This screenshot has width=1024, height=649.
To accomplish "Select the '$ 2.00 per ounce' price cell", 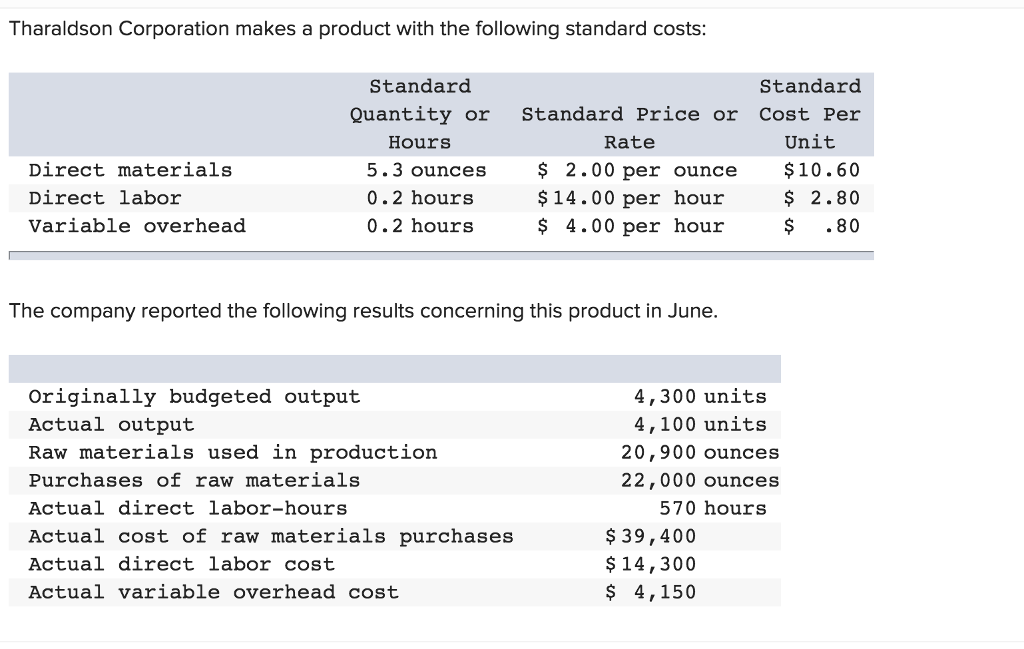I will pos(637,170).
